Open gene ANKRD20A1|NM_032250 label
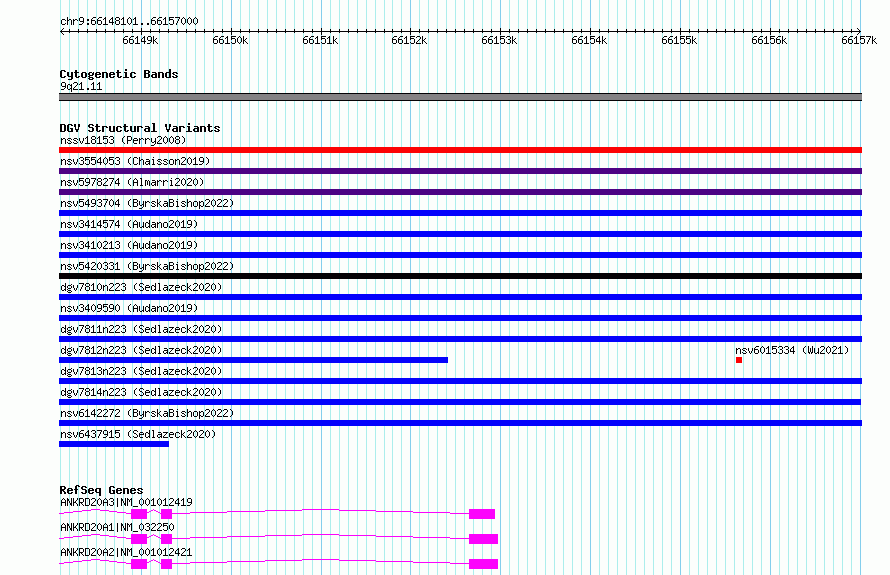The width and height of the screenshot is (890, 575). (117, 527)
